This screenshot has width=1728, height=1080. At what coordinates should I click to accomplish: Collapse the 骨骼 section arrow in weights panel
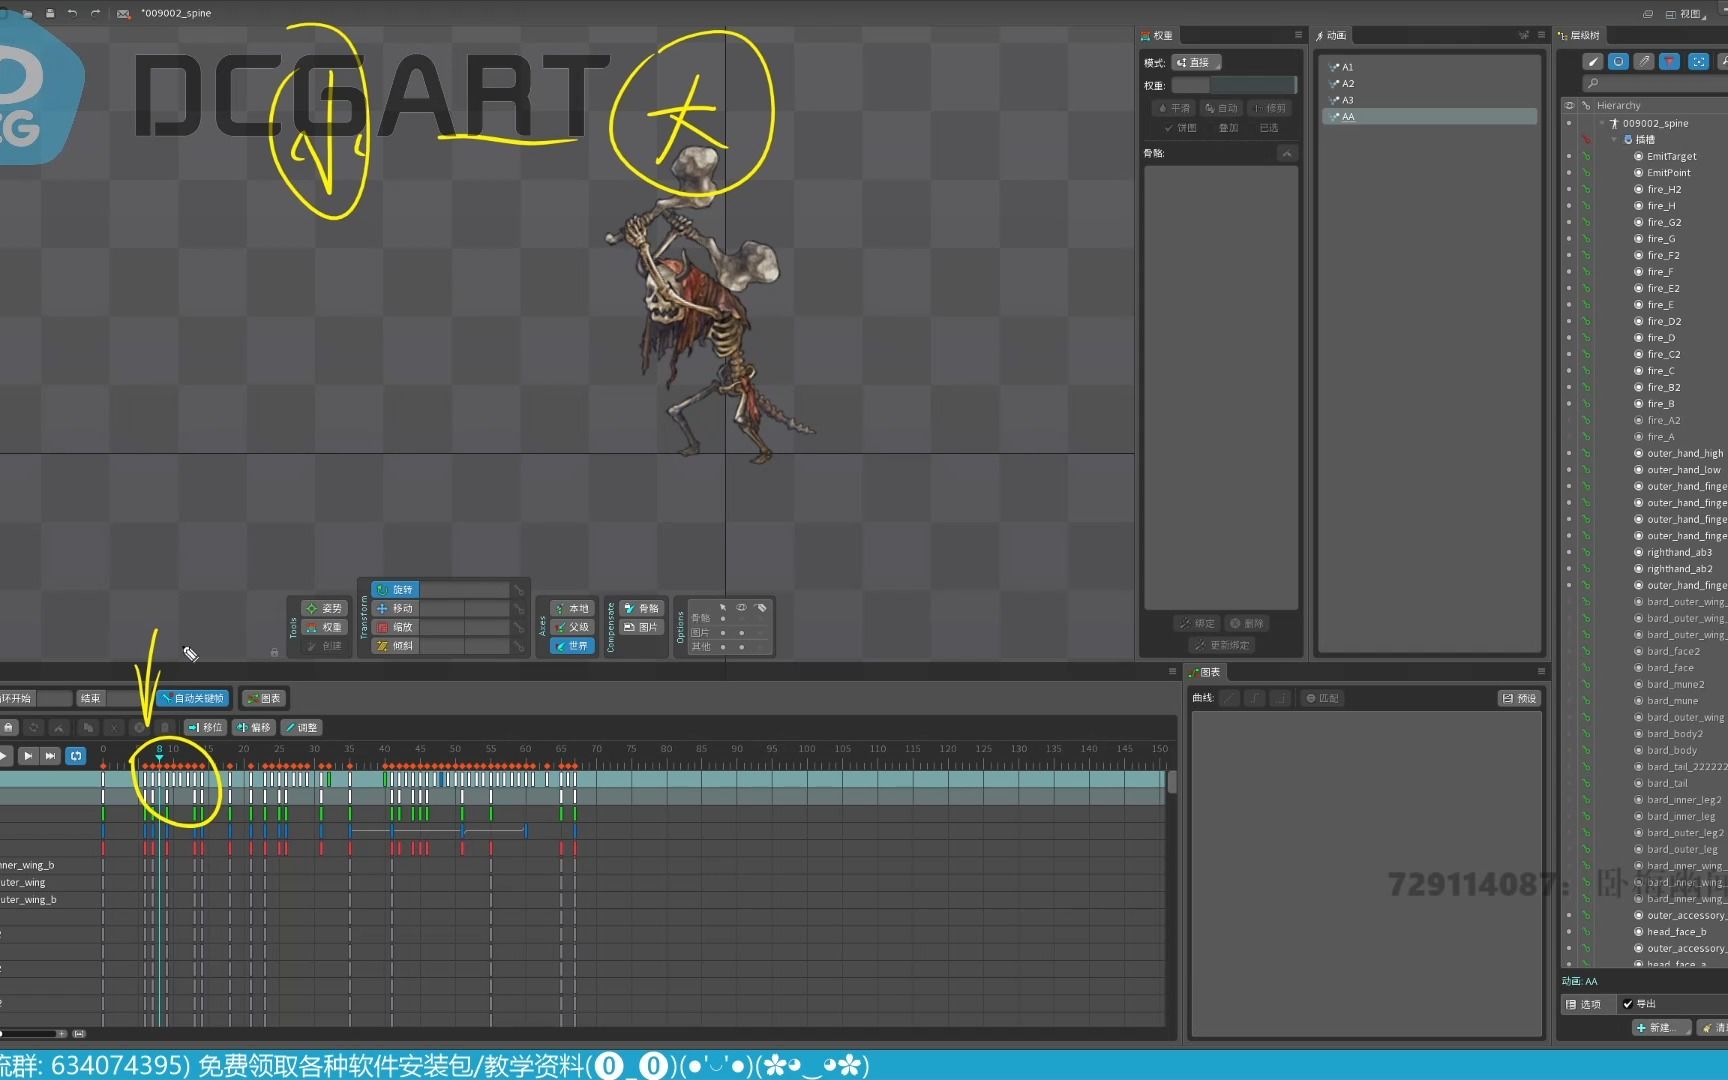point(1287,153)
